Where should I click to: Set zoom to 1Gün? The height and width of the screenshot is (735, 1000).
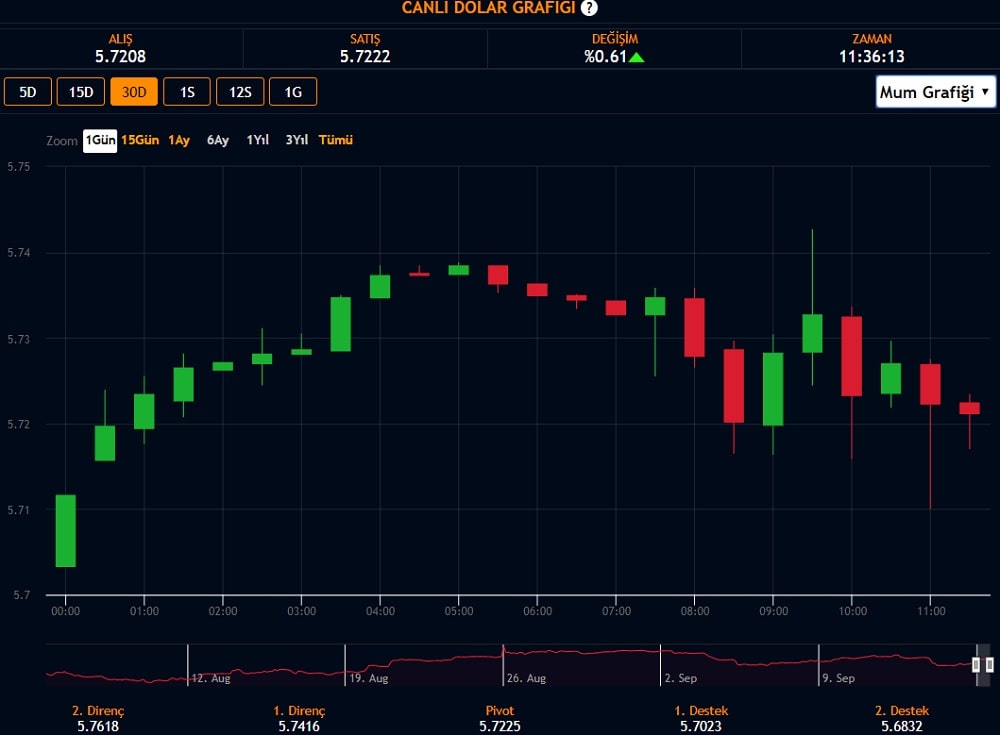tap(100, 140)
